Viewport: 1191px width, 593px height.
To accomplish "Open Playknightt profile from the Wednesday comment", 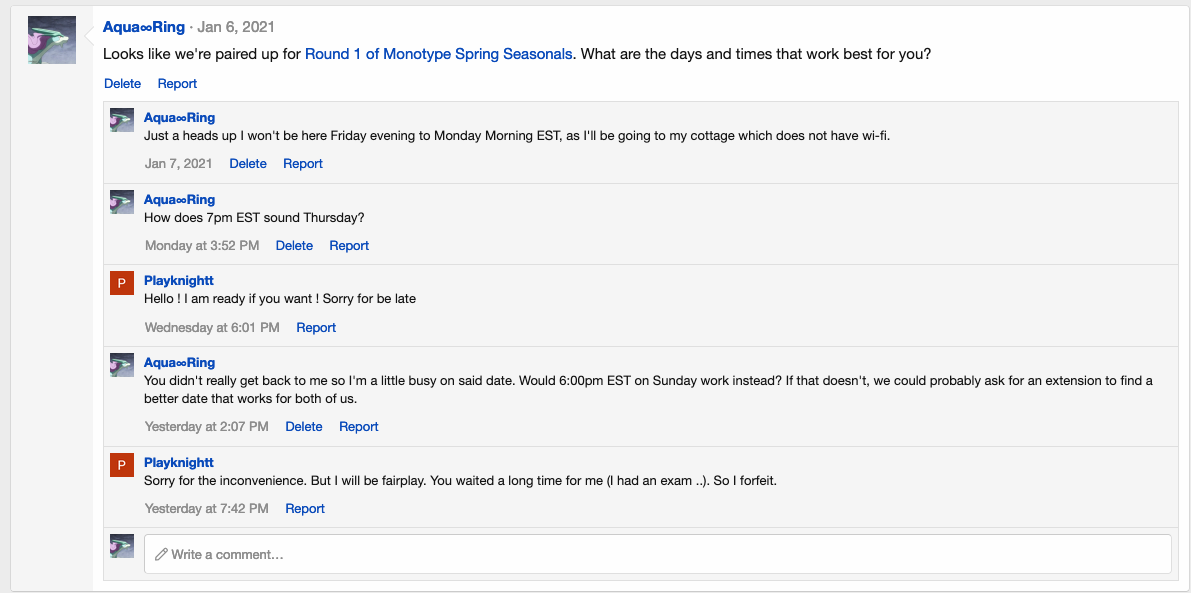I will [179, 281].
